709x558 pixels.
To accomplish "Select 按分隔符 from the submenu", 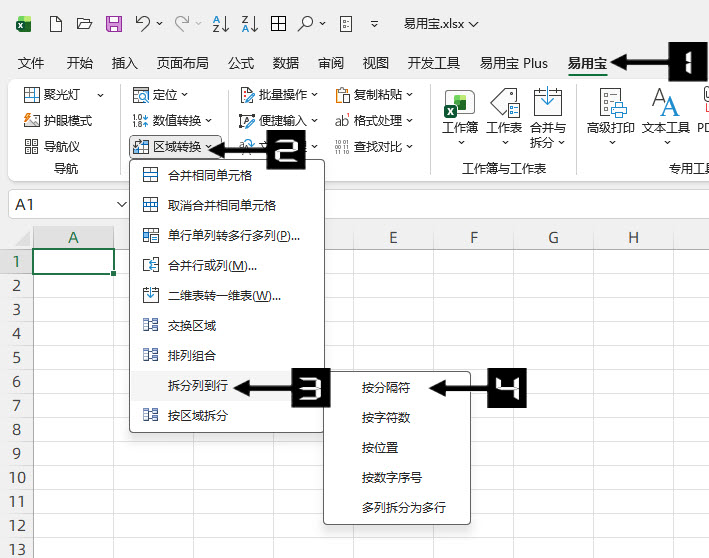I will point(386,387).
